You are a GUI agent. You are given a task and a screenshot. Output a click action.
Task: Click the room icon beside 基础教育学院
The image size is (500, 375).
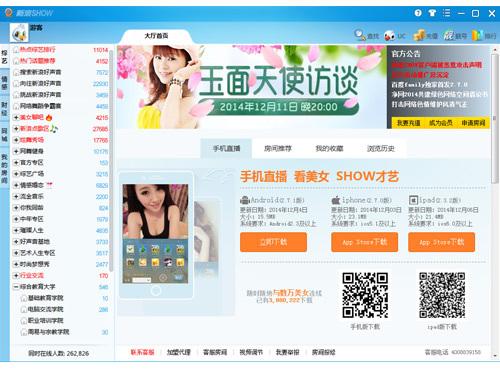coord(24,298)
